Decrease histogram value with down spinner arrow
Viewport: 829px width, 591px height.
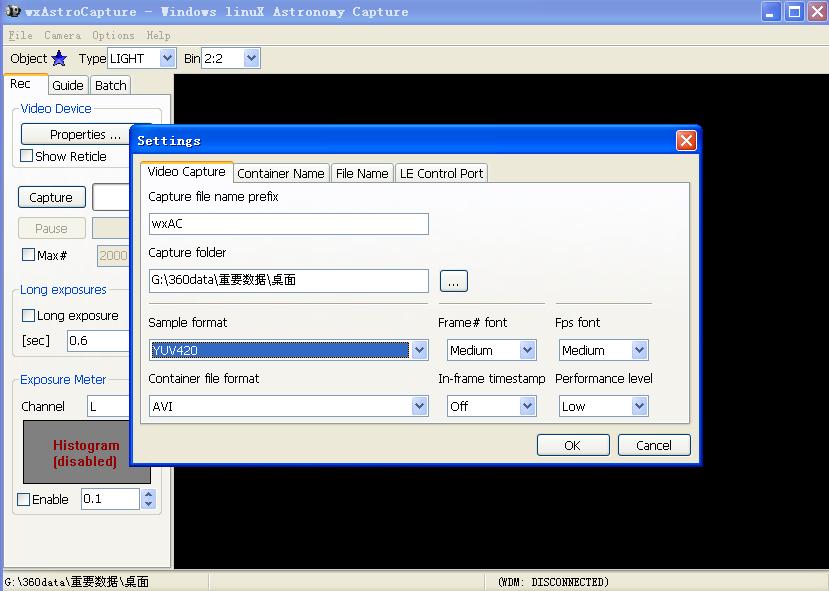click(x=149, y=504)
